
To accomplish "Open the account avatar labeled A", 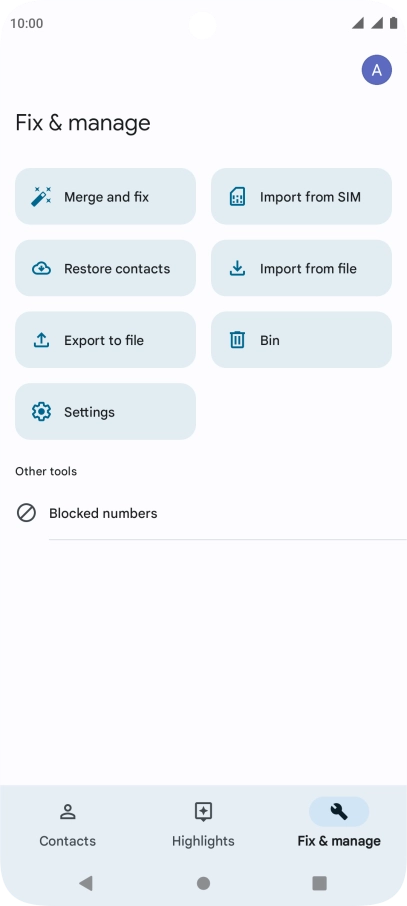I will click(377, 70).
